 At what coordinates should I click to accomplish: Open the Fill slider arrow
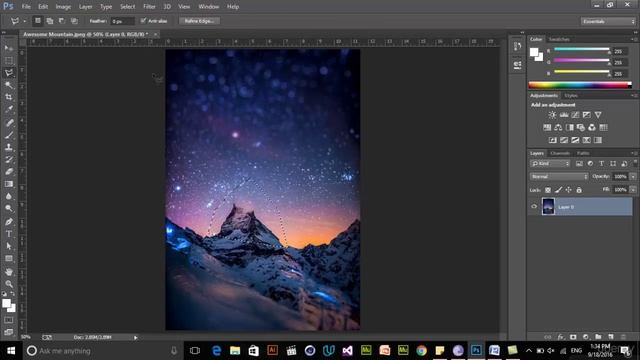point(633,190)
